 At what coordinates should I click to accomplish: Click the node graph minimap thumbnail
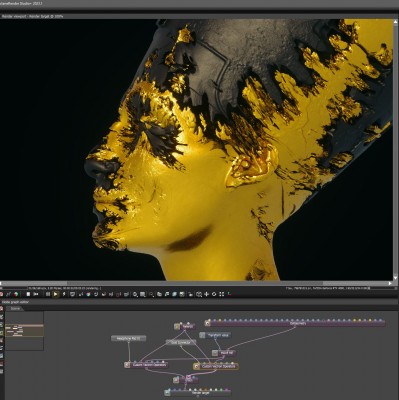[x=24, y=331]
